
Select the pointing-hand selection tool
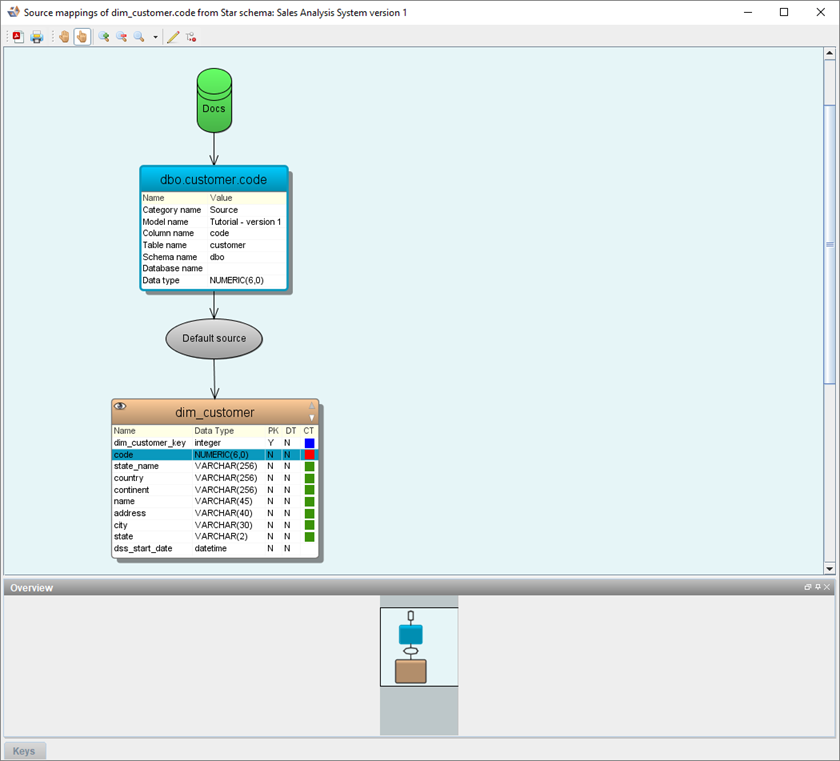(x=82, y=37)
